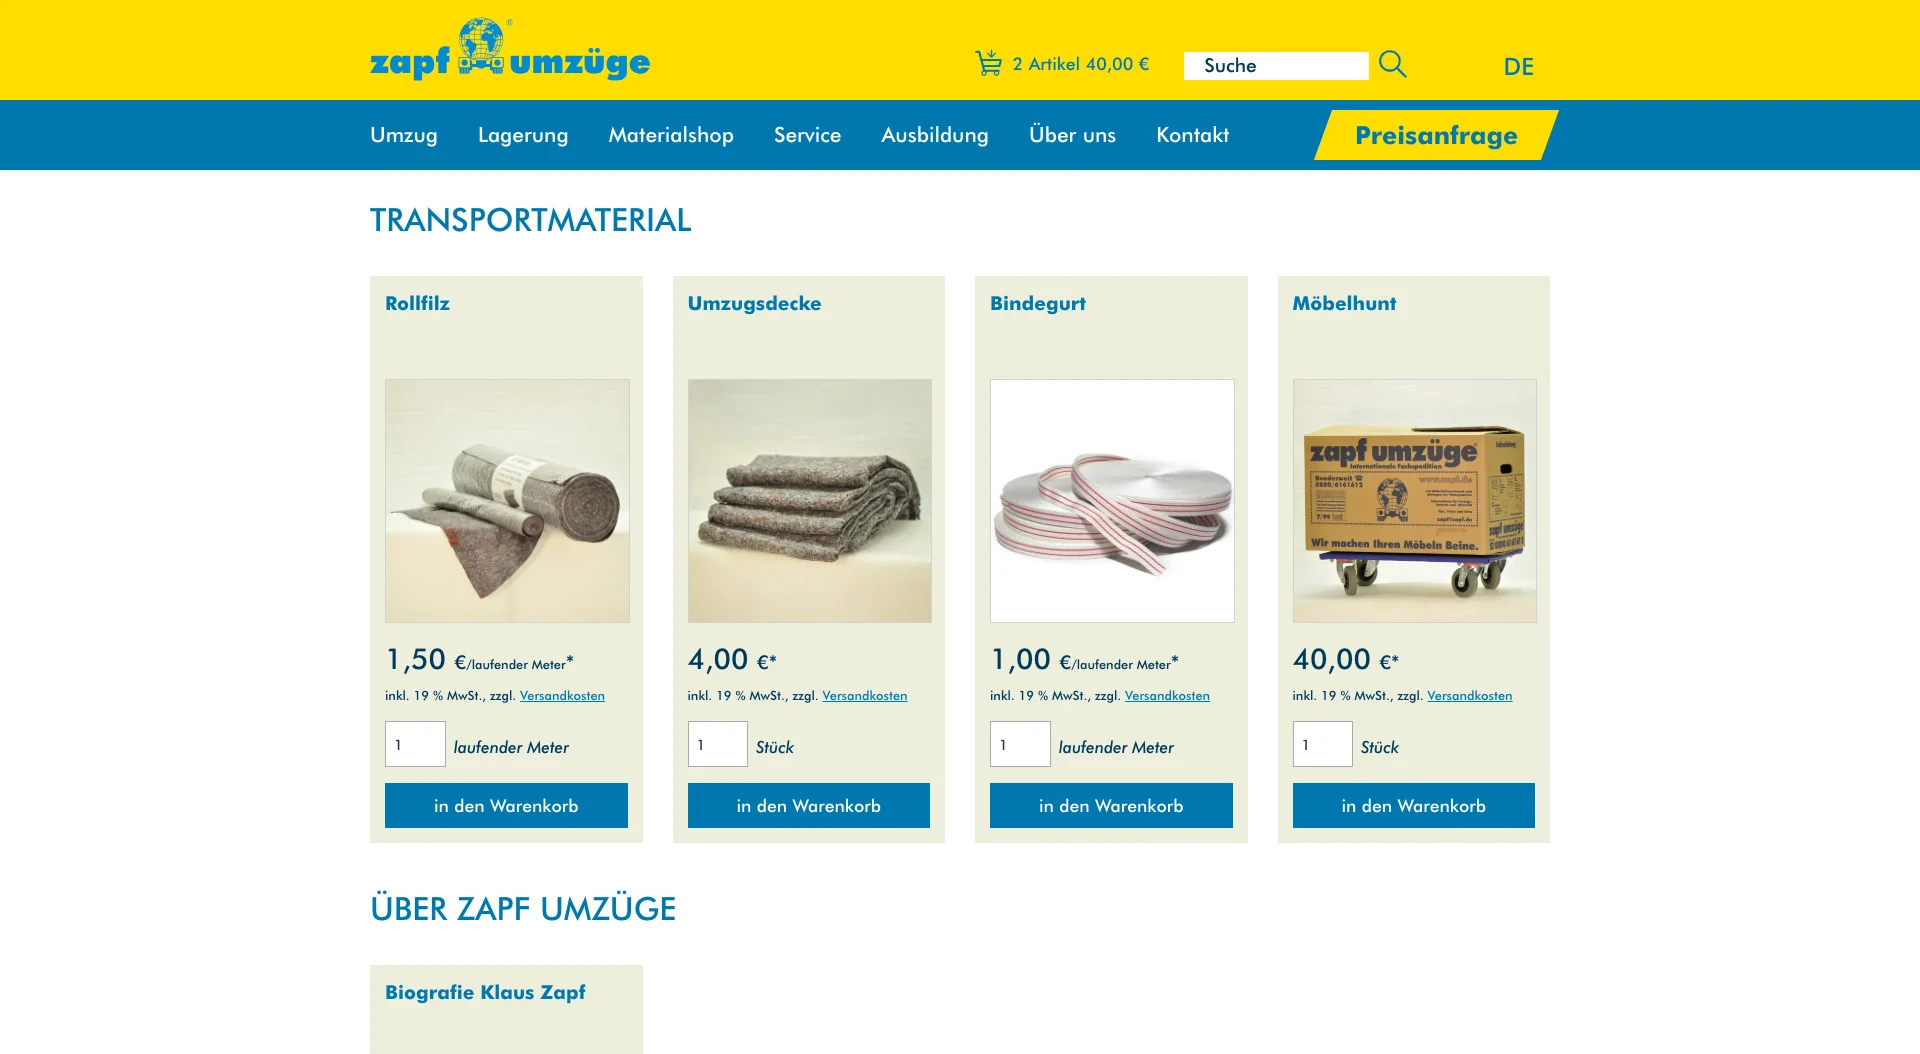The image size is (1920, 1054).
Task: Open Versandkosten link under Umzugsdecke
Action: [x=865, y=696]
